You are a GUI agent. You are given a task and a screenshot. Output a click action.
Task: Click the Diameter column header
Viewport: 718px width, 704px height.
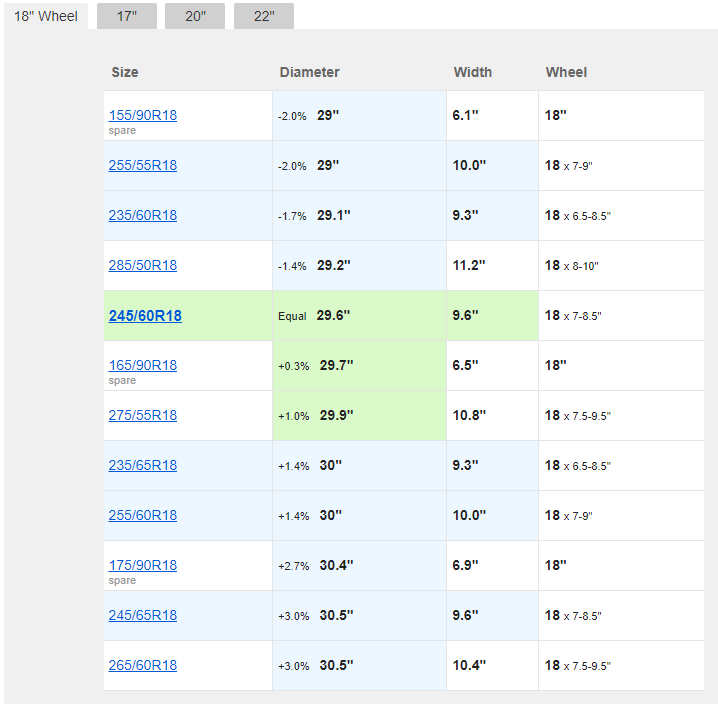point(309,72)
